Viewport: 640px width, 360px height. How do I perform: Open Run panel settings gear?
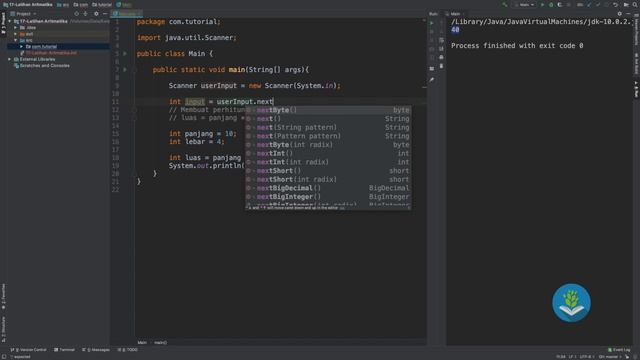pyautogui.click(x=620, y=13)
